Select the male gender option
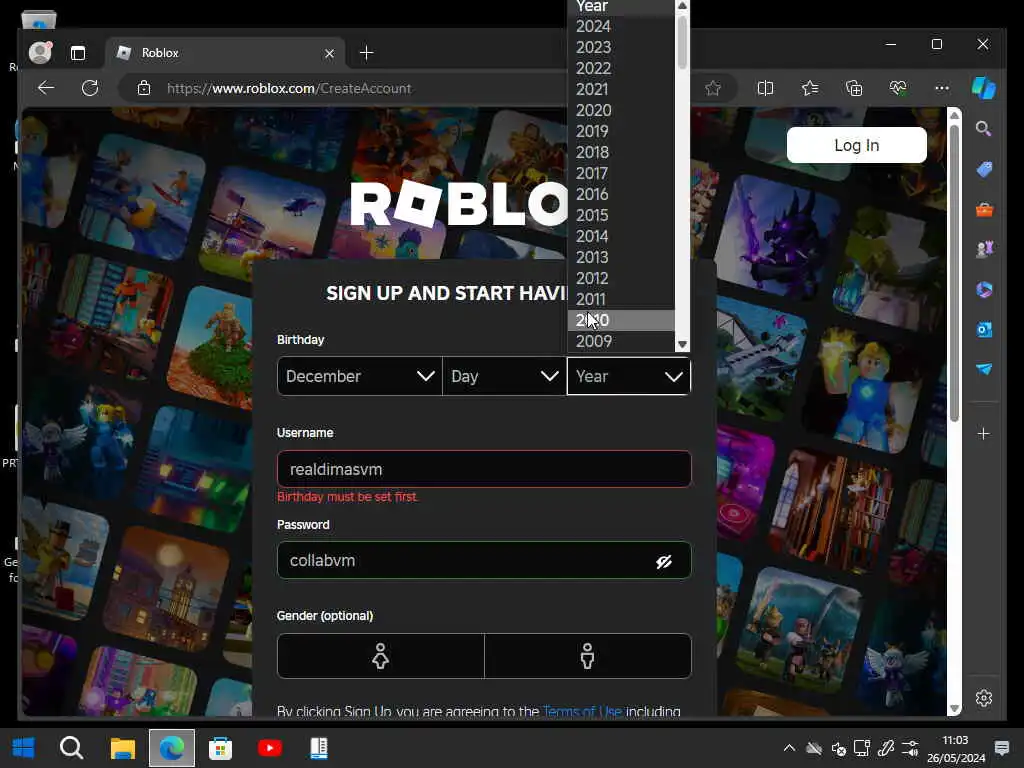The image size is (1024, 768). (x=588, y=656)
